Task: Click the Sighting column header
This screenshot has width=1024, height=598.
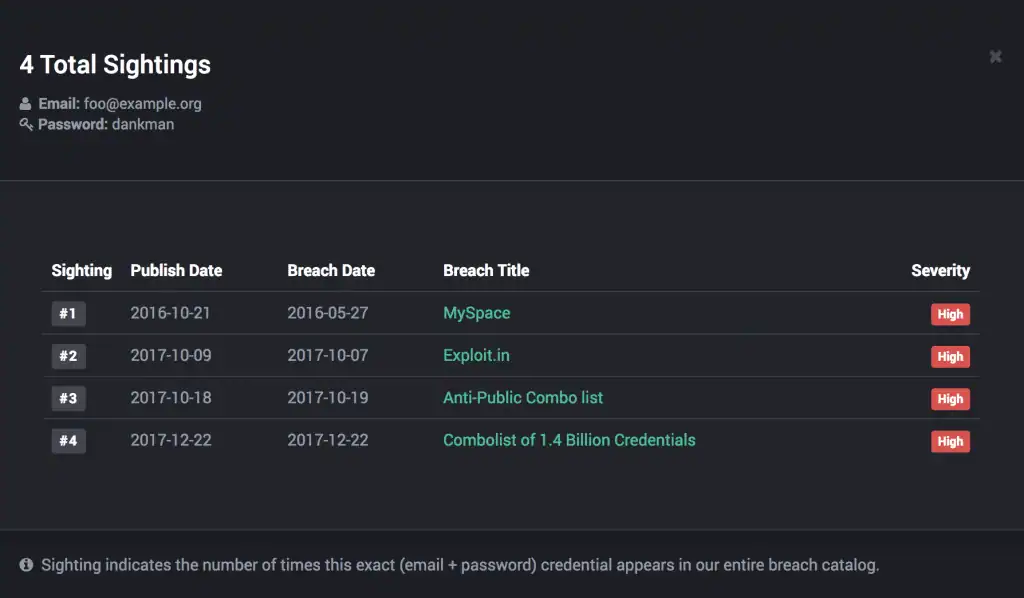Action: point(81,270)
